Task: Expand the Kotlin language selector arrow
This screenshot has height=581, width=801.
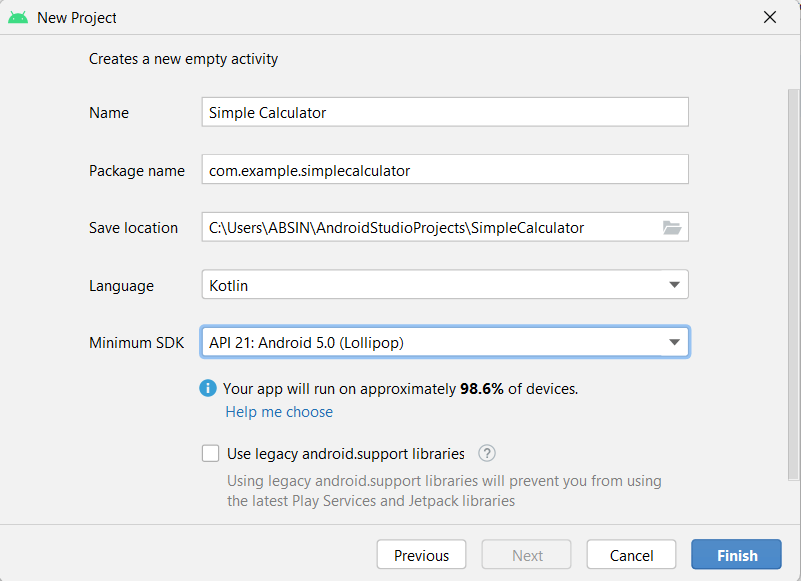Action: click(x=677, y=284)
